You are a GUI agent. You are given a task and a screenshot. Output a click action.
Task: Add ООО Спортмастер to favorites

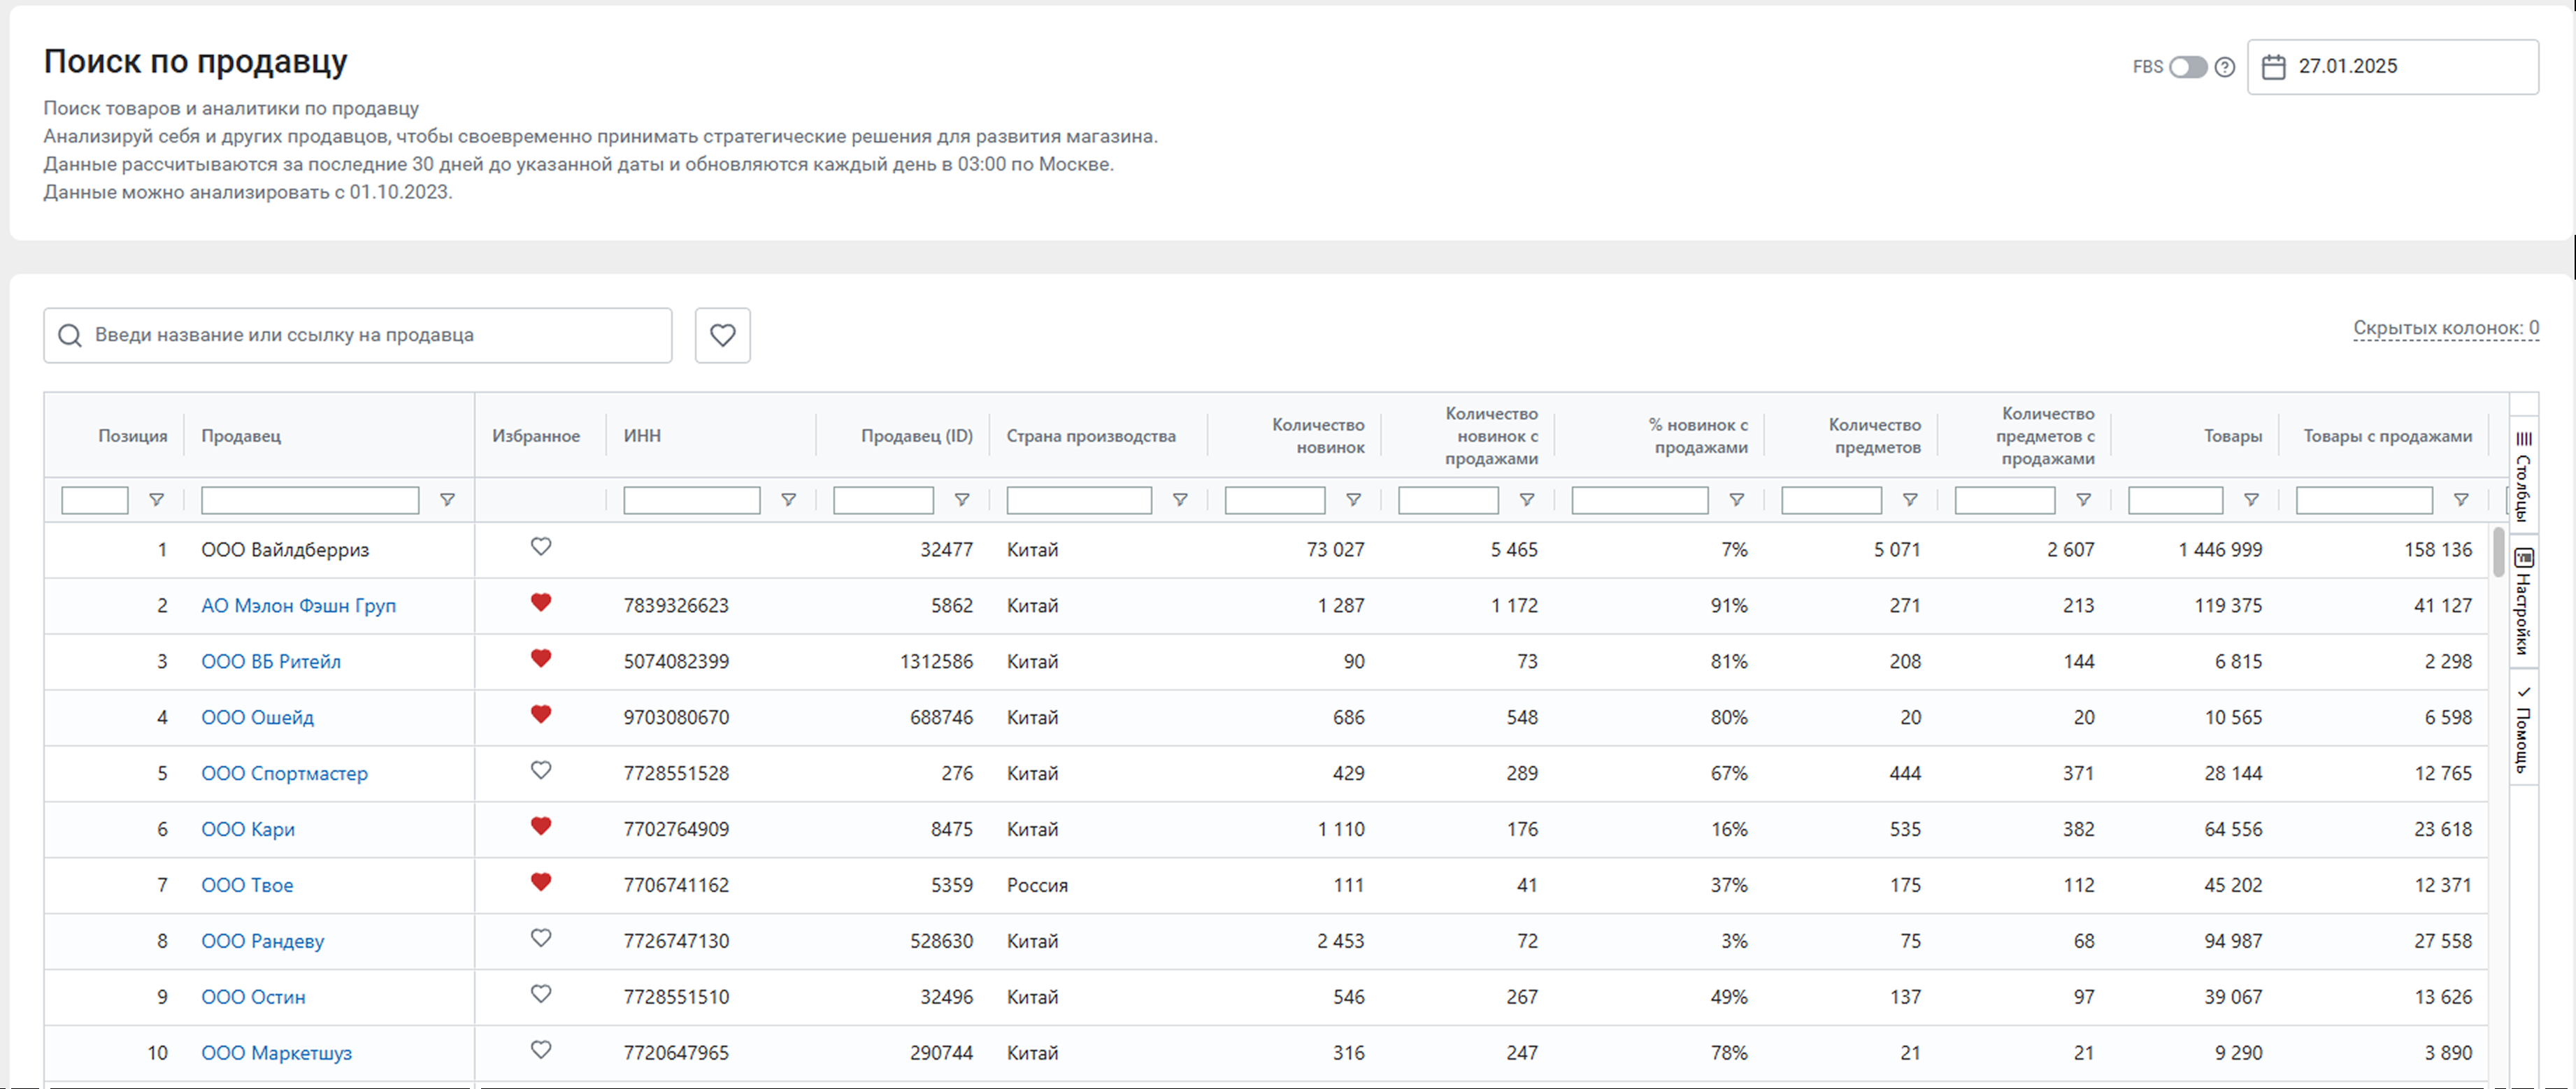coord(541,771)
